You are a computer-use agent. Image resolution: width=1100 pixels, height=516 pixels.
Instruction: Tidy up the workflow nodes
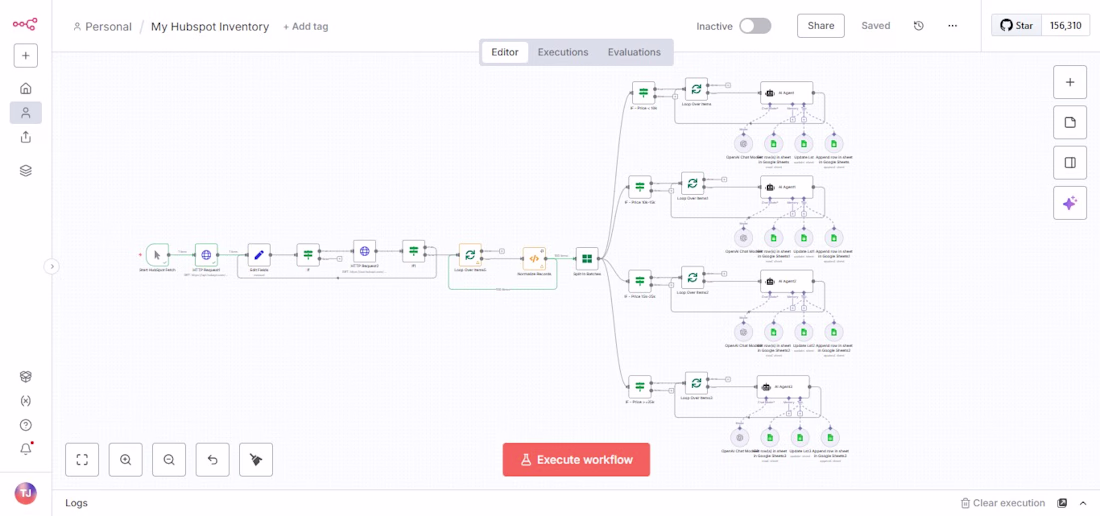pyautogui.click(x=256, y=460)
